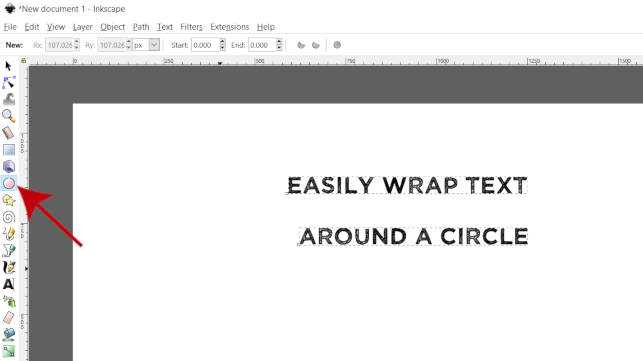Open the Filters menu
The image size is (643, 361).
[x=192, y=27]
